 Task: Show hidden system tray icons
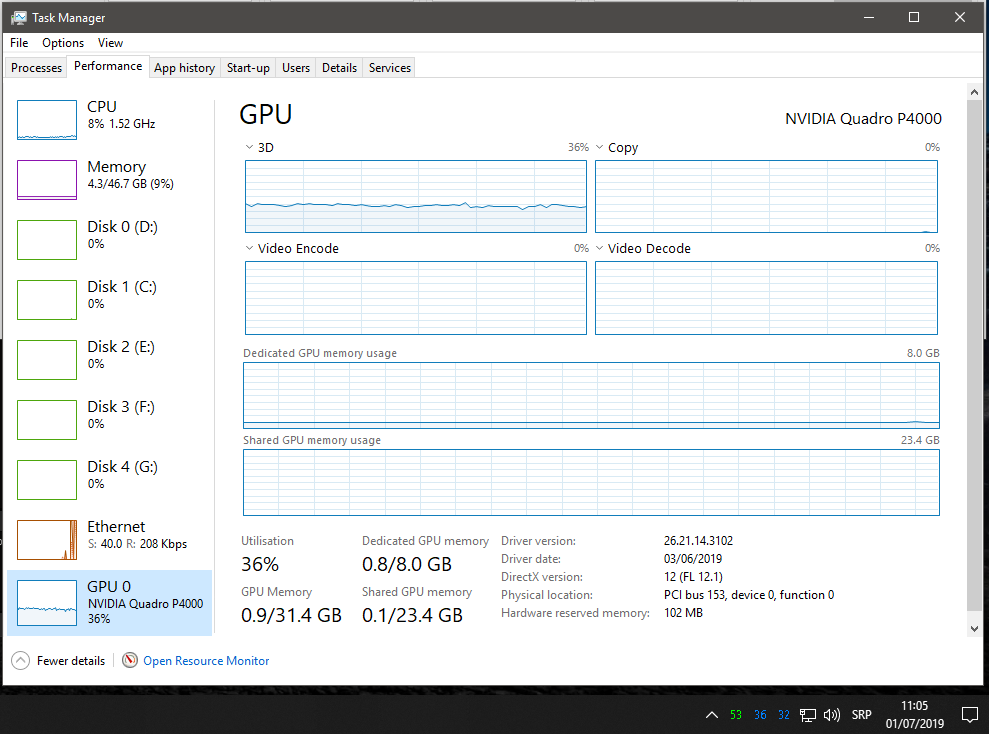(711, 715)
